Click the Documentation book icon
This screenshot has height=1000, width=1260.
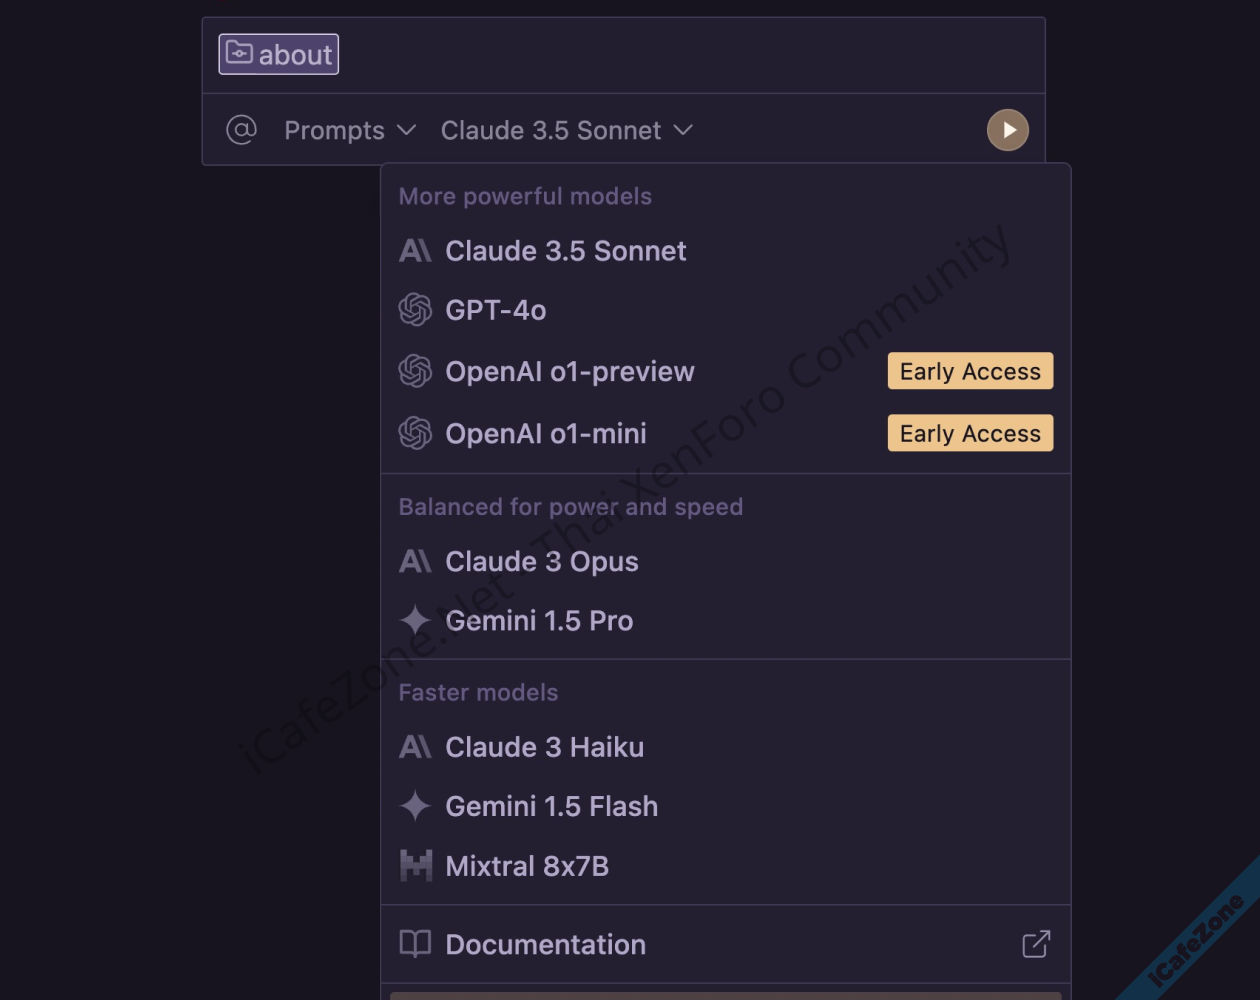click(415, 944)
